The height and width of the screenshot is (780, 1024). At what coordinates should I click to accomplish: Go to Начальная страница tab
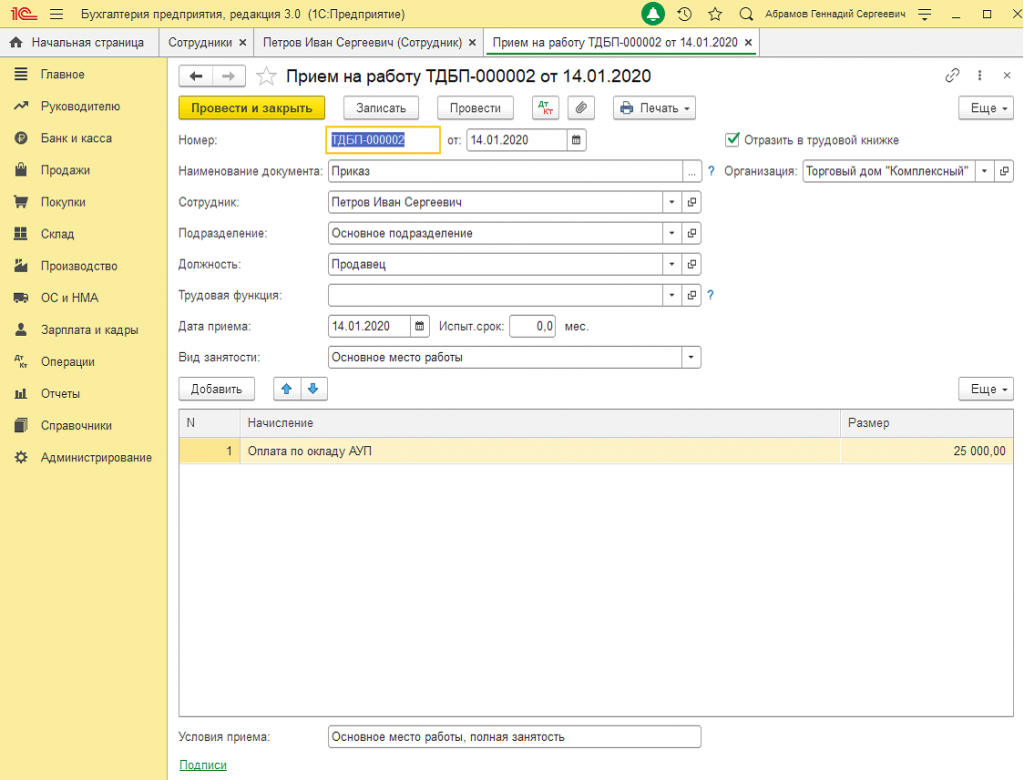[79, 42]
